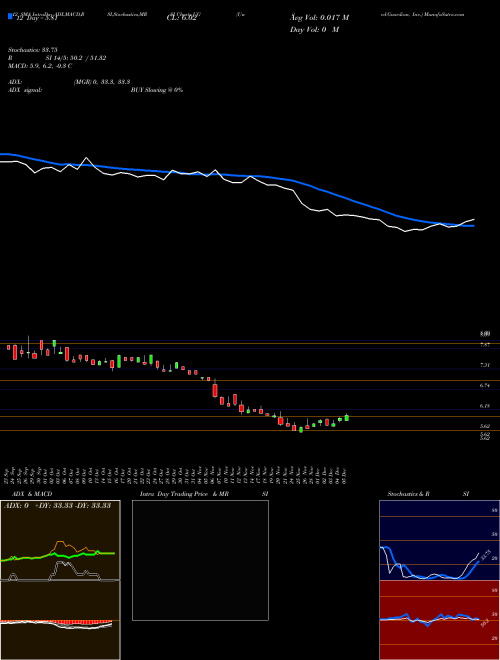Click the lowest green candle at the chart bottom
This screenshot has width=500, height=660.
(301, 430)
